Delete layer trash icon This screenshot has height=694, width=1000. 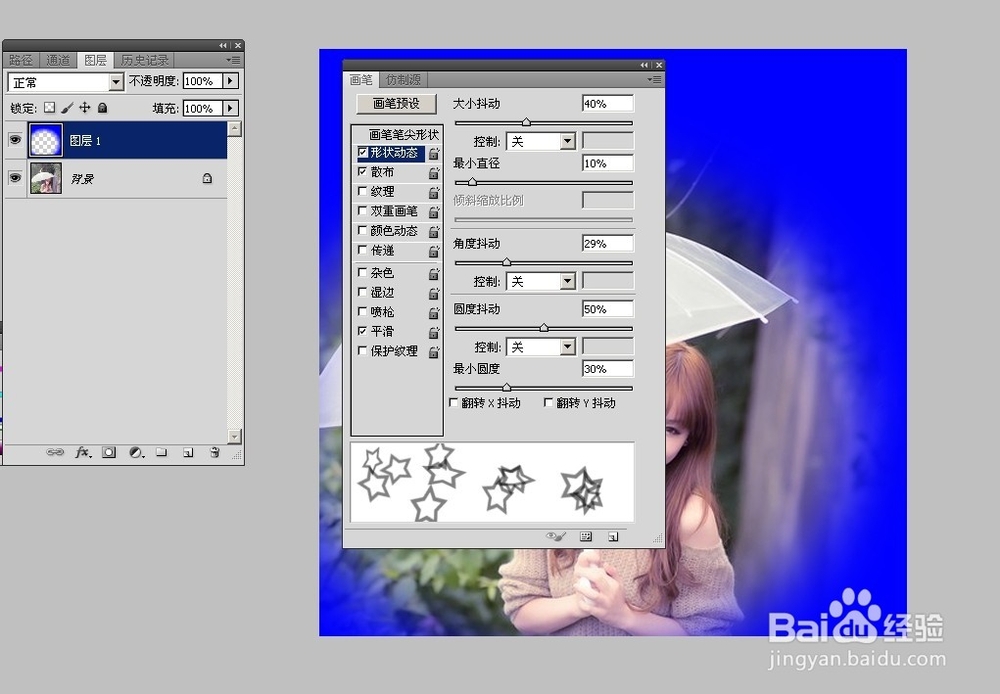215,452
